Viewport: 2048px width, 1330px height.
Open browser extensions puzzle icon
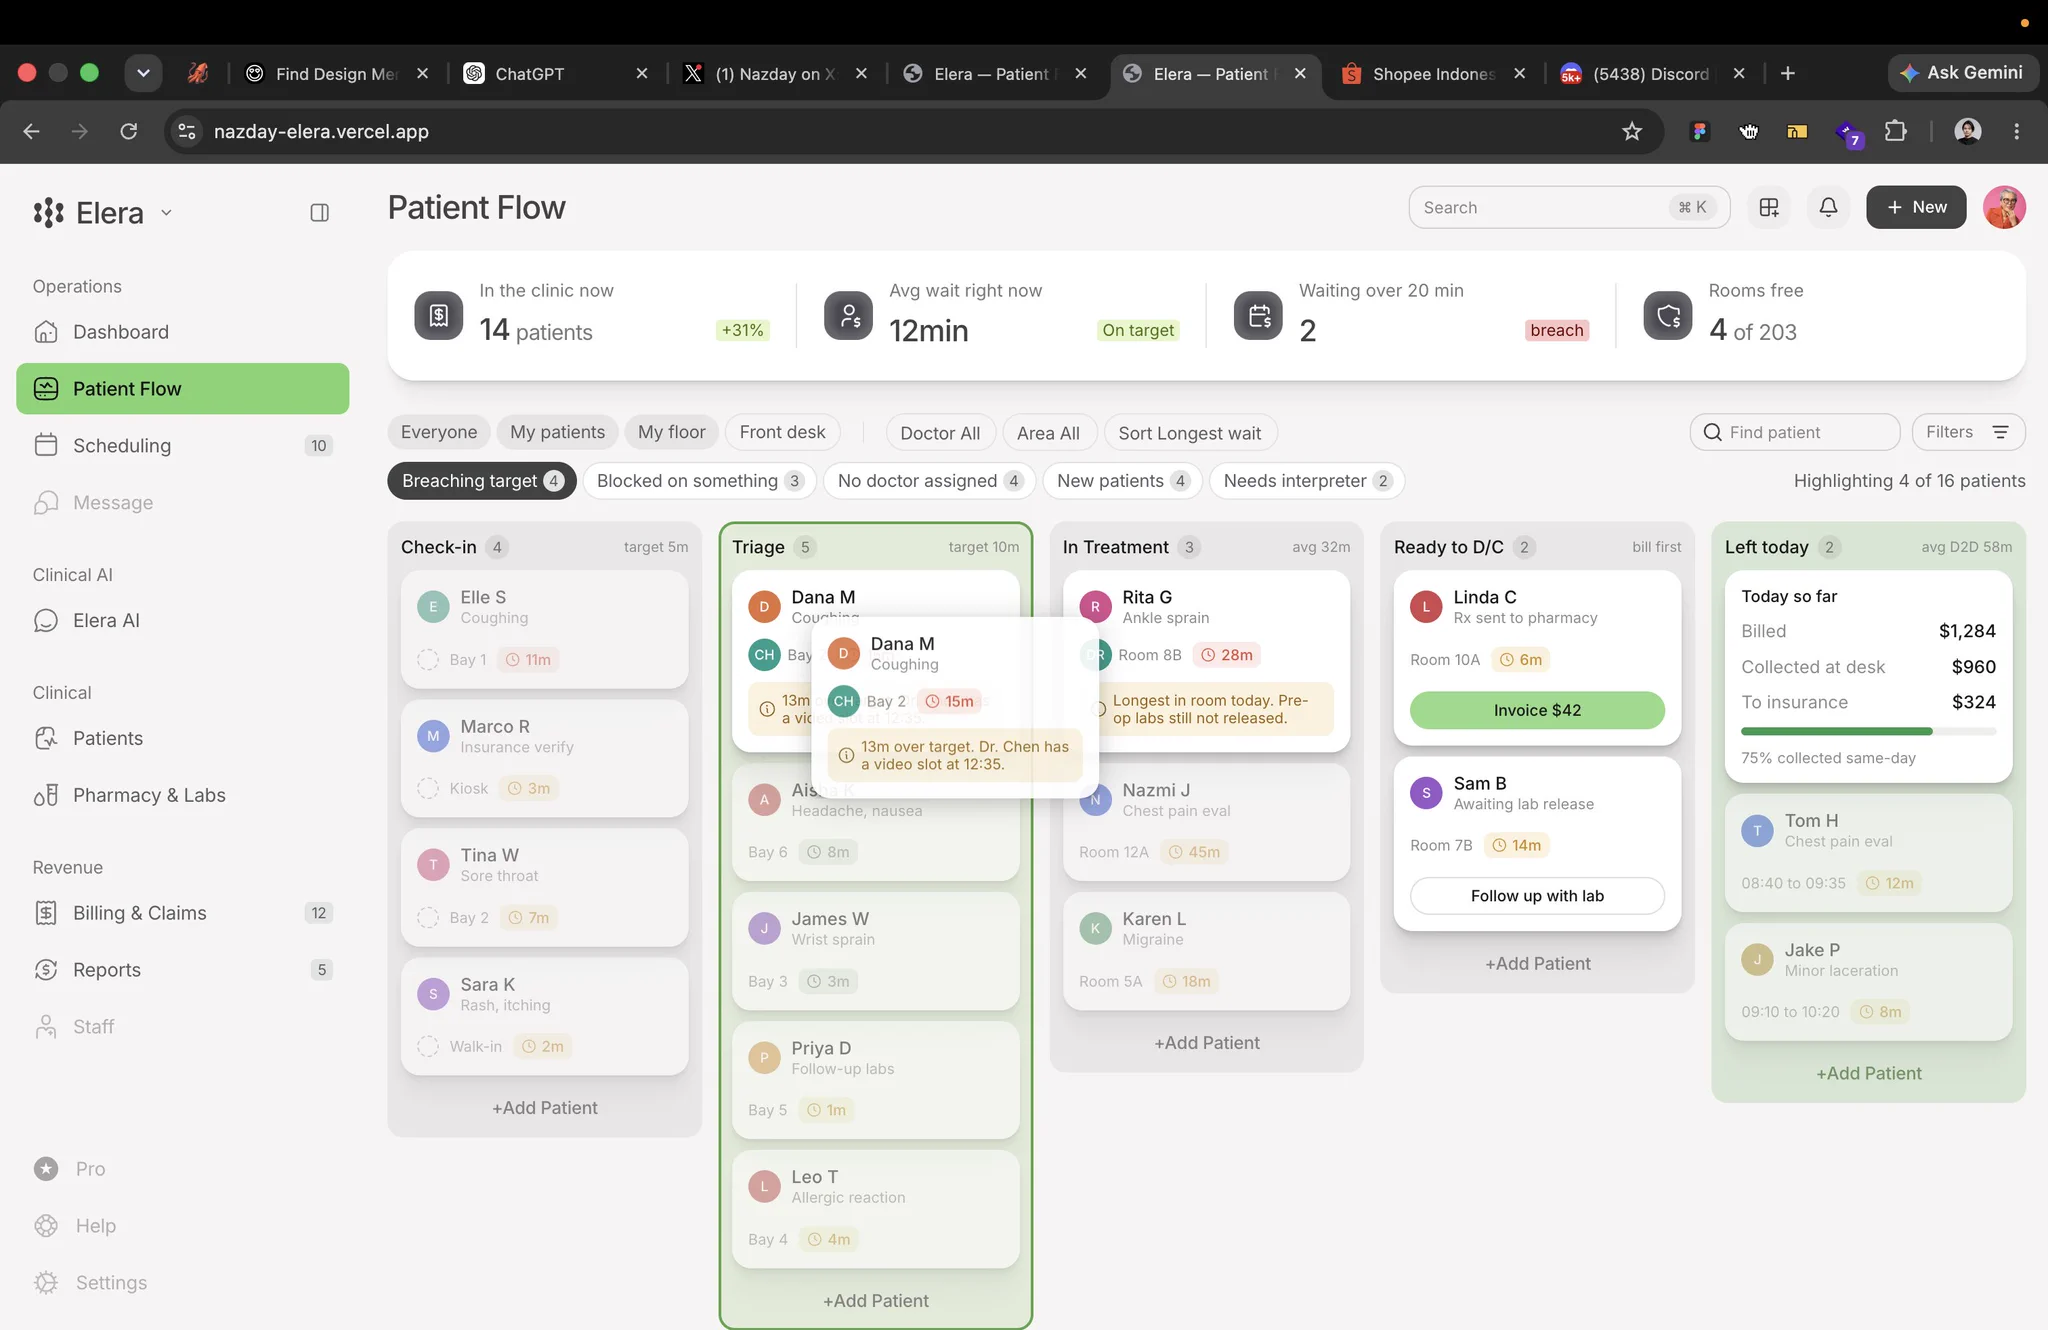coord(1895,131)
